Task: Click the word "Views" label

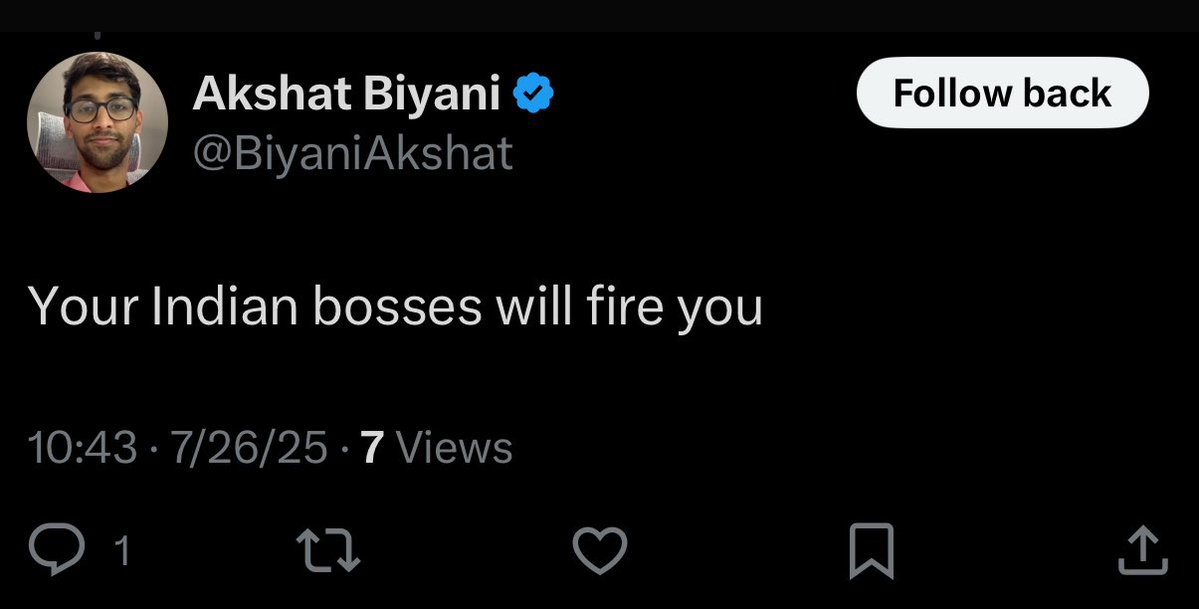Action: point(454,448)
